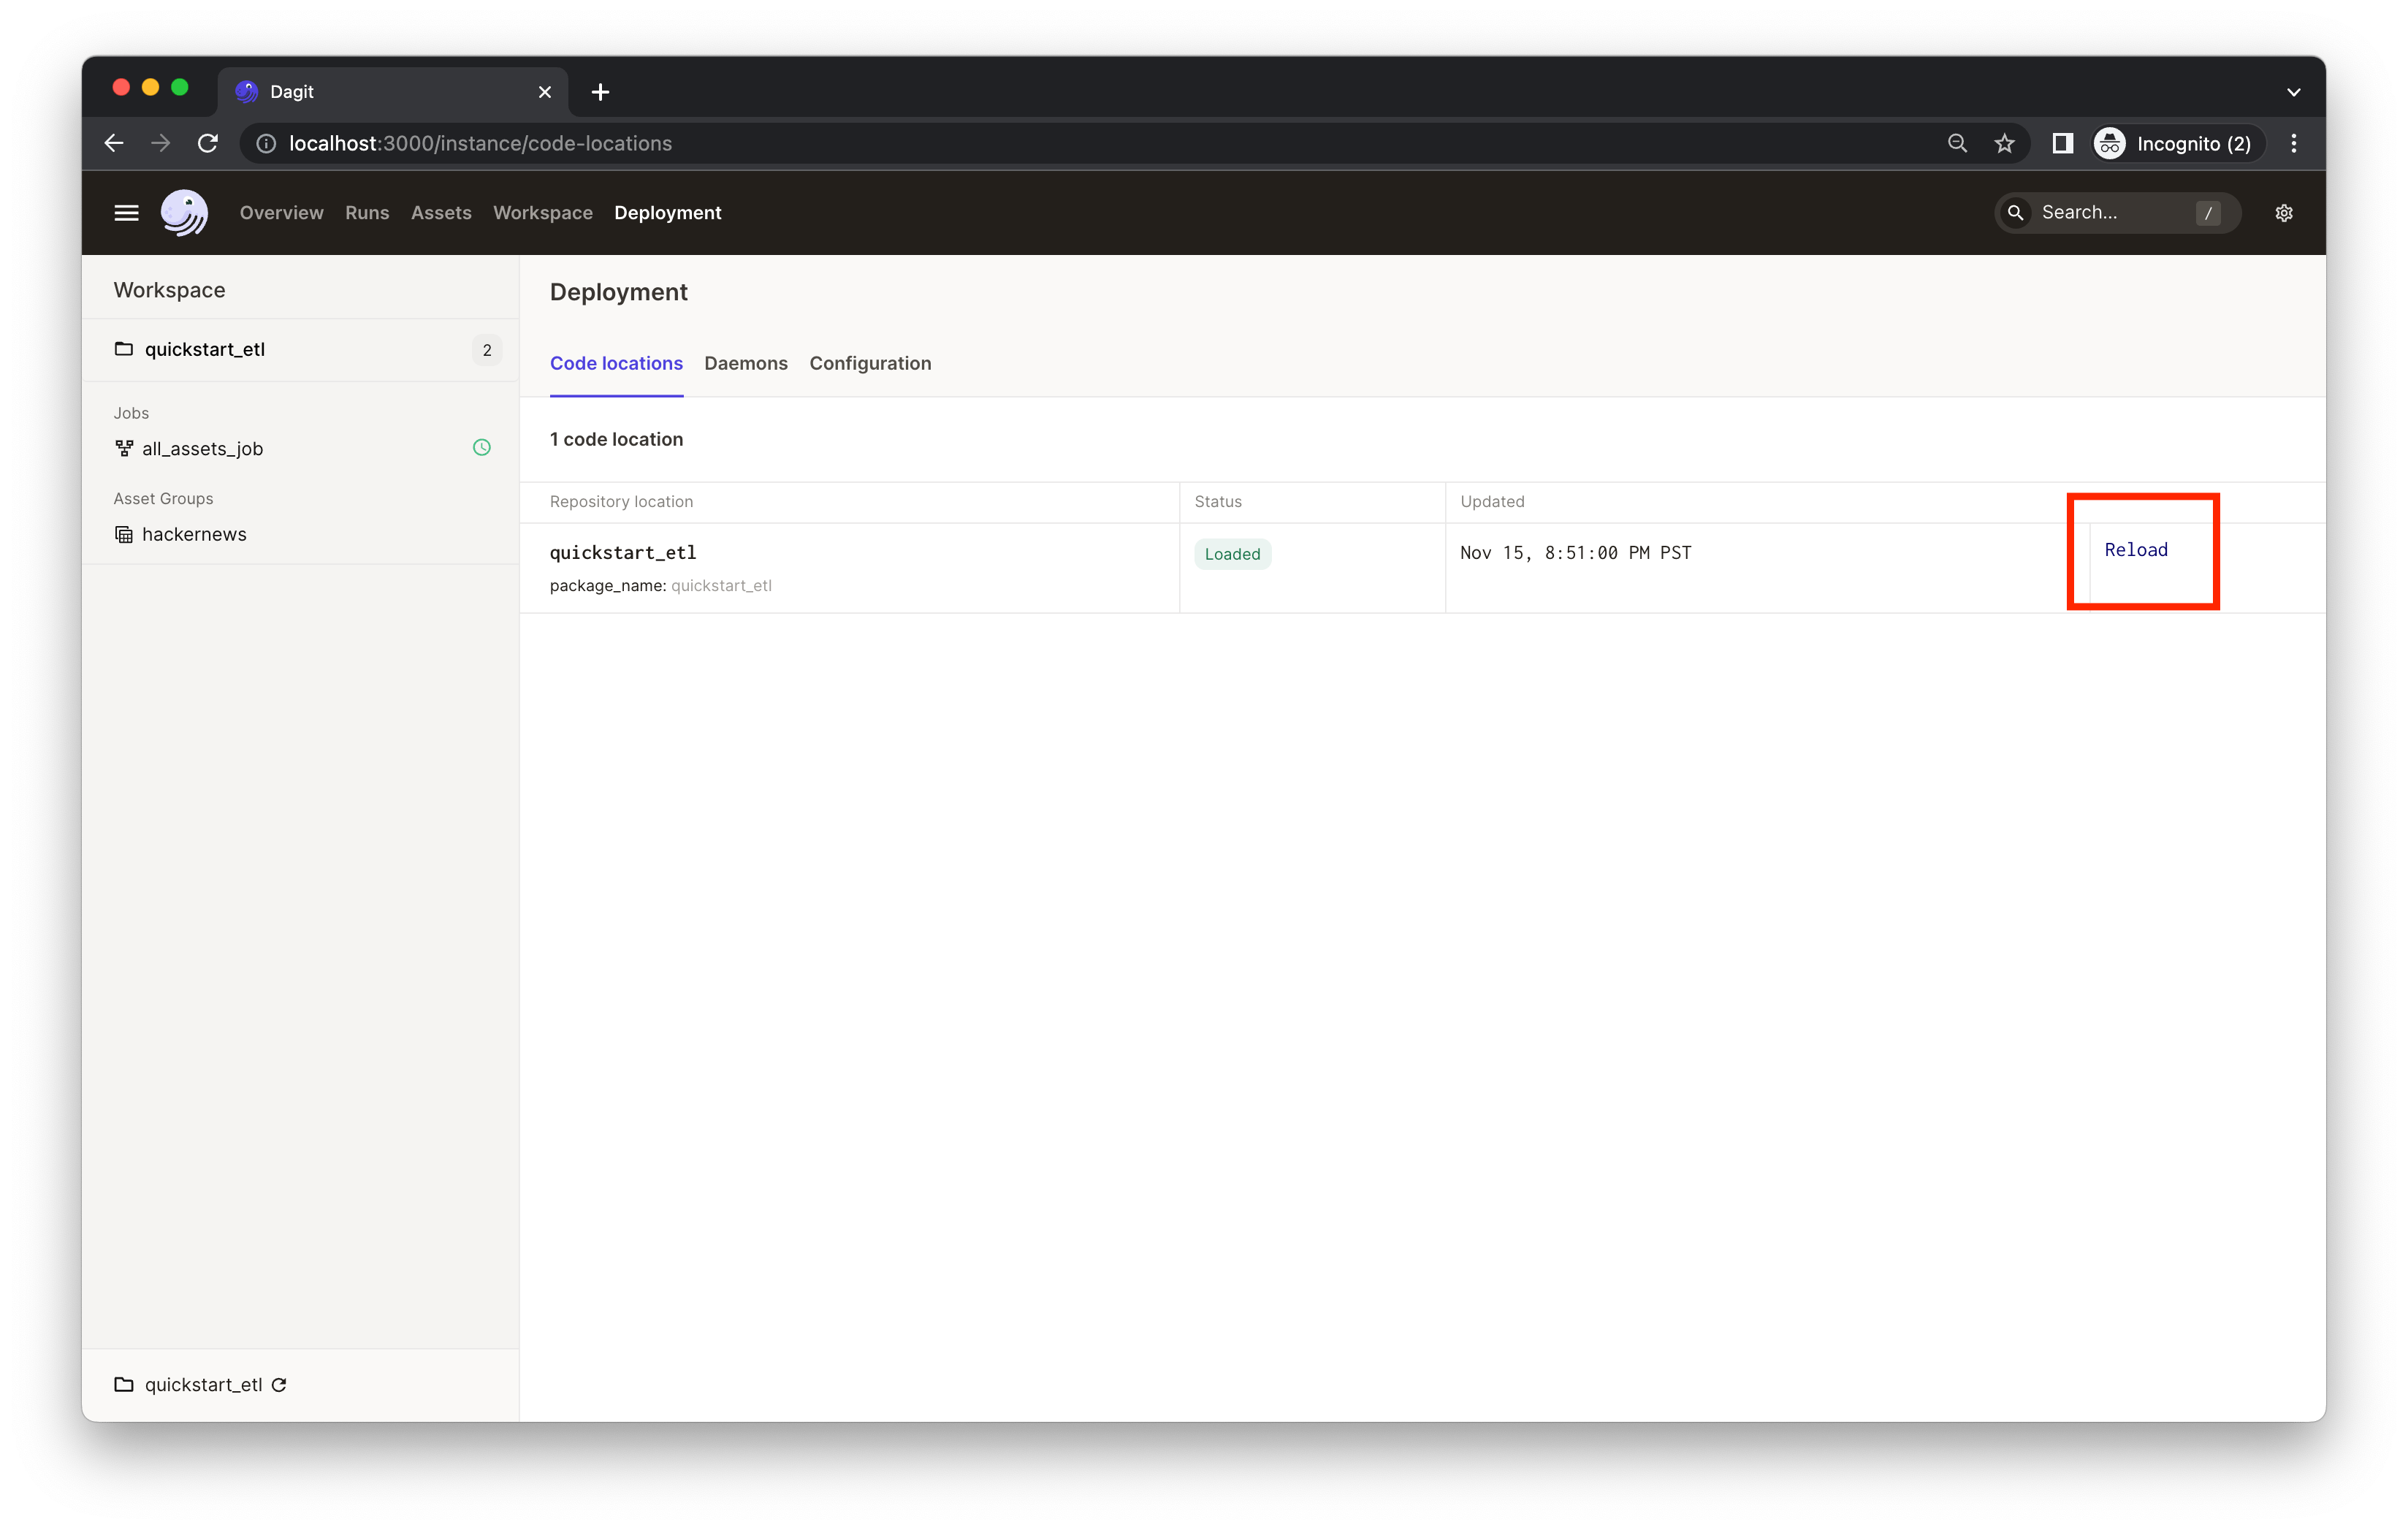
Task: Open settings via the gear icon
Action: click(x=2283, y=213)
